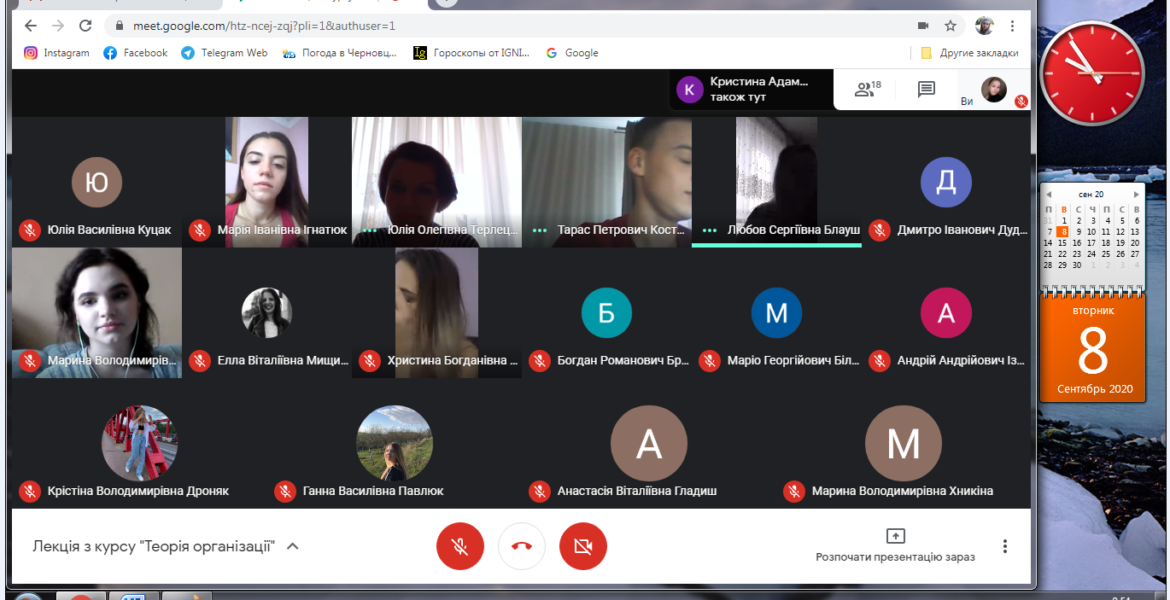Click the dots icon on Тарас Петрович Кост tile

pos(539,230)
